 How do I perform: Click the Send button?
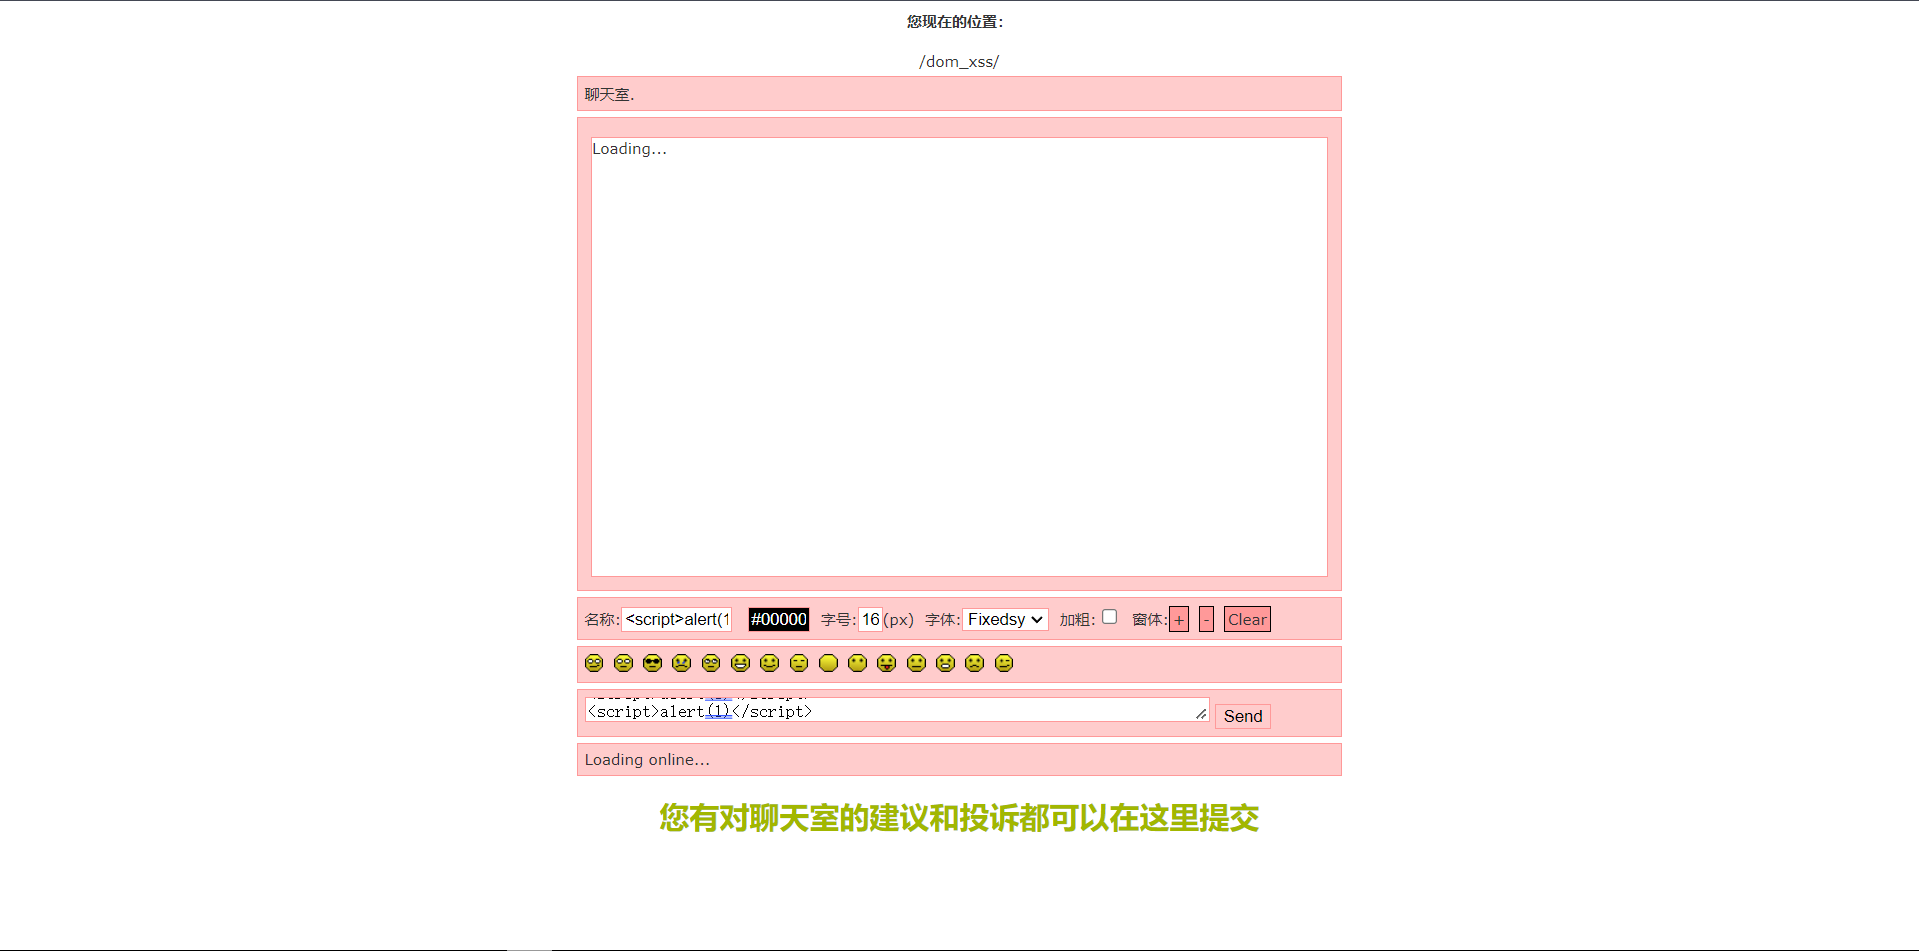click(1243, 716)
